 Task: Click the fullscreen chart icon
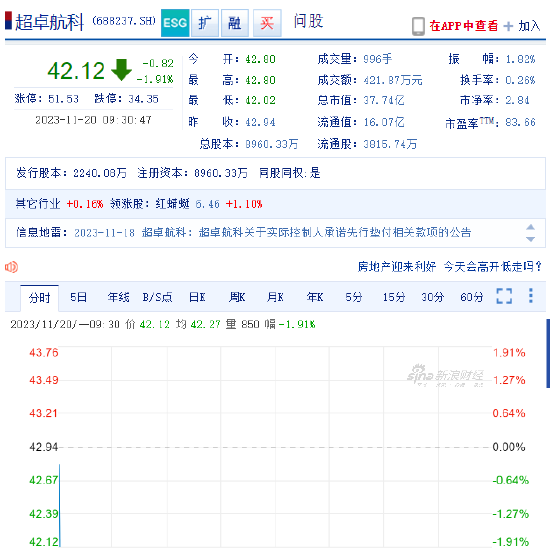tap(504, 296)
